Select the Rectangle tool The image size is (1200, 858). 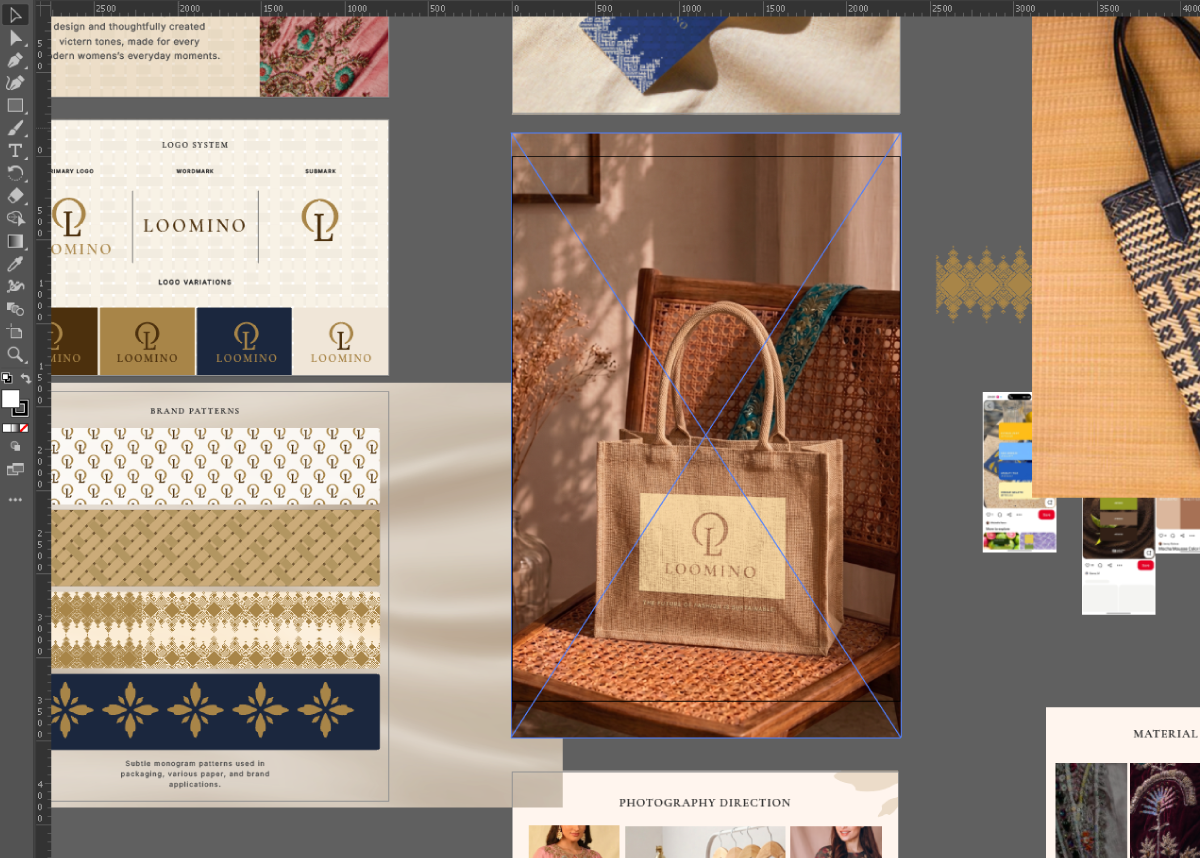click(15, 105)
